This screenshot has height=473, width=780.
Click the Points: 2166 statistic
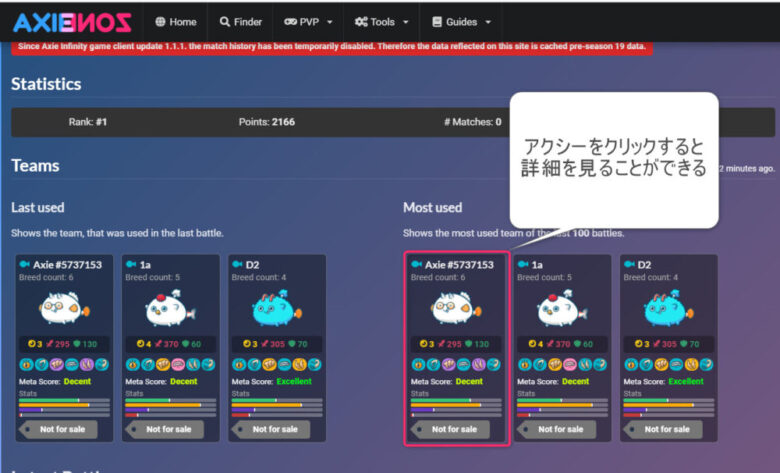pyautogui.click(x=267, y=122)
